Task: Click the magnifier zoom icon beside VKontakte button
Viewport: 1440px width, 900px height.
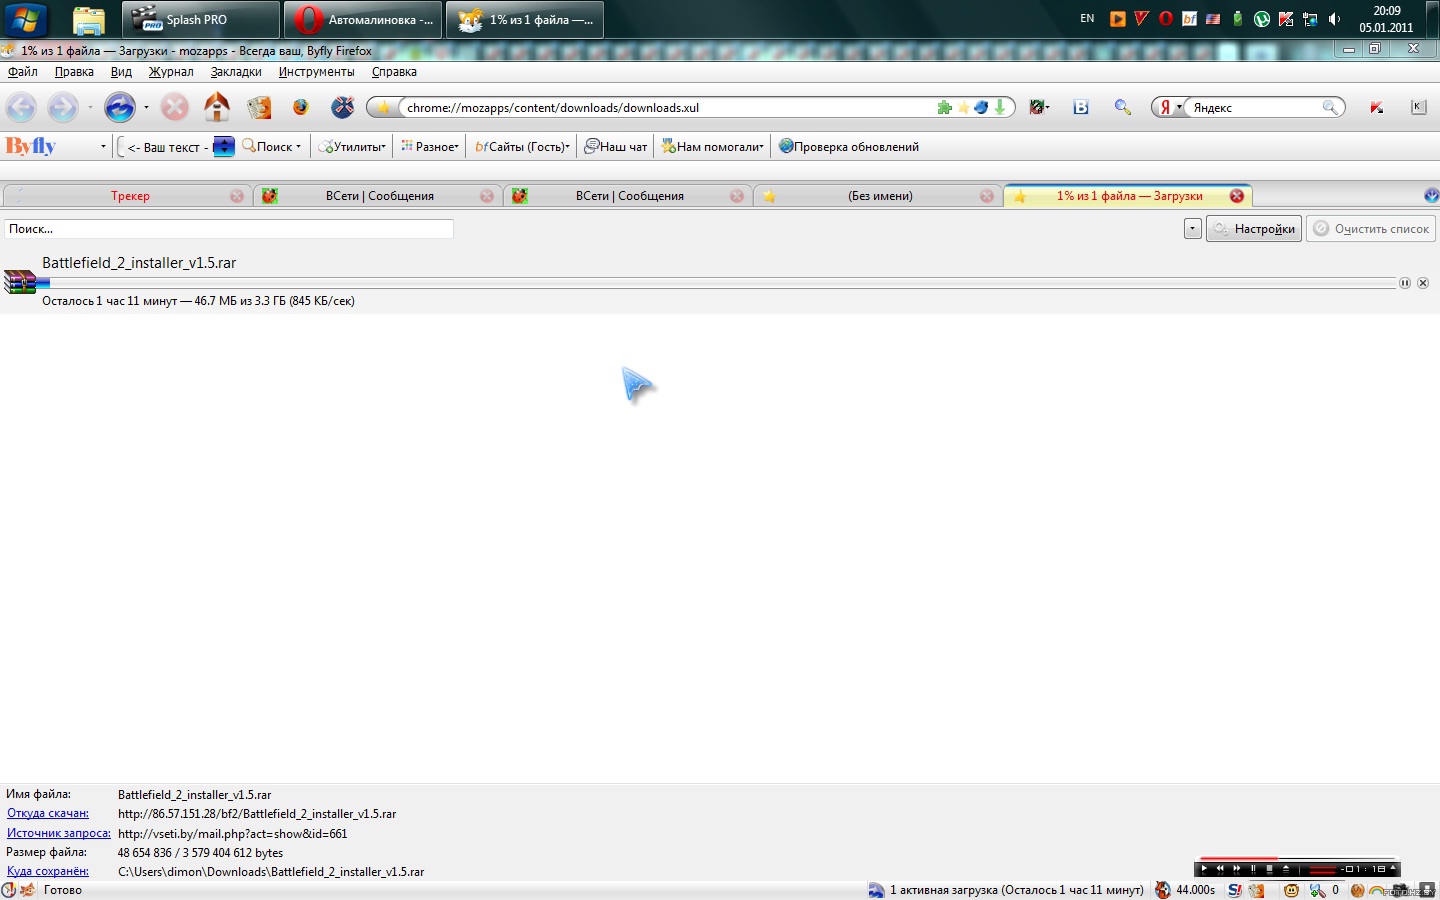Action: 1123,107
